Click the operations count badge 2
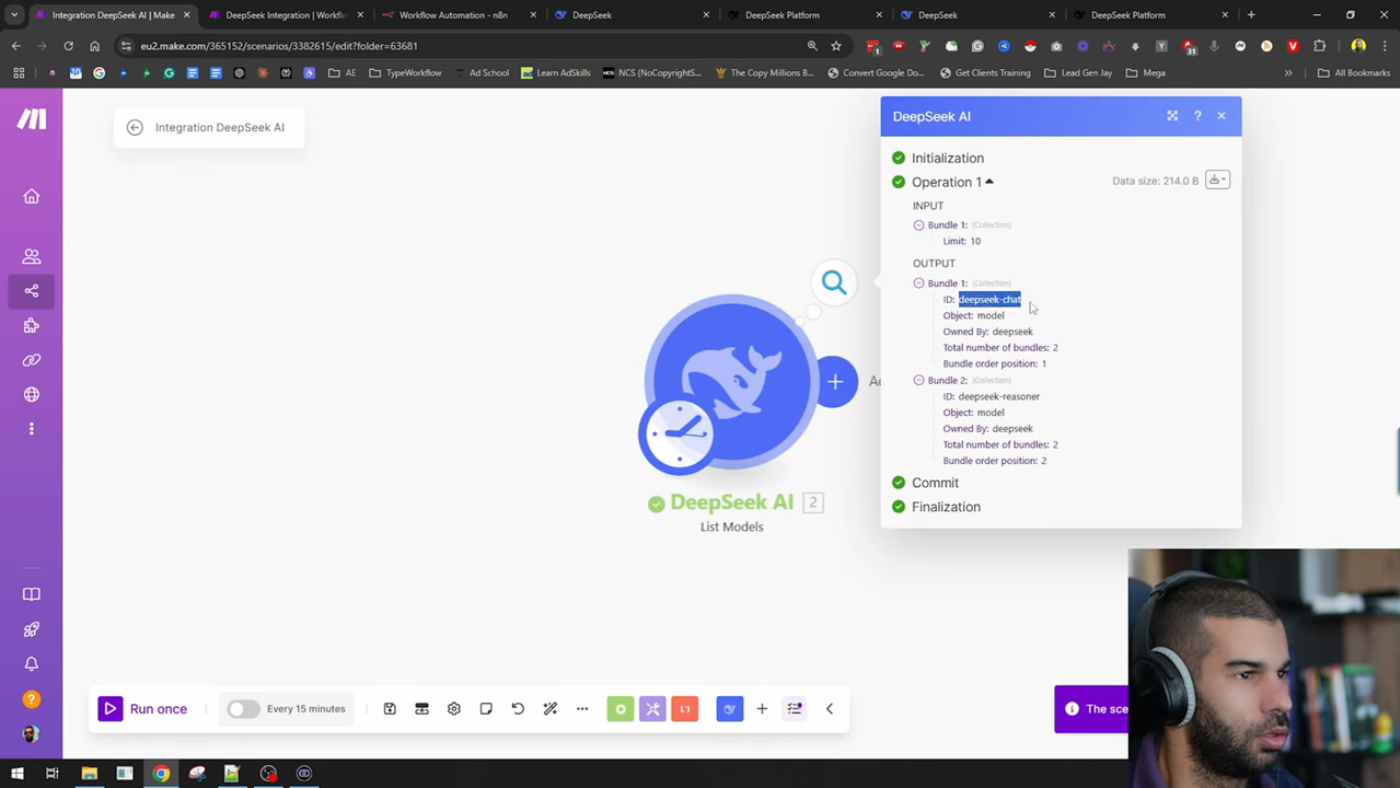1400x788 pixels. 813,503
